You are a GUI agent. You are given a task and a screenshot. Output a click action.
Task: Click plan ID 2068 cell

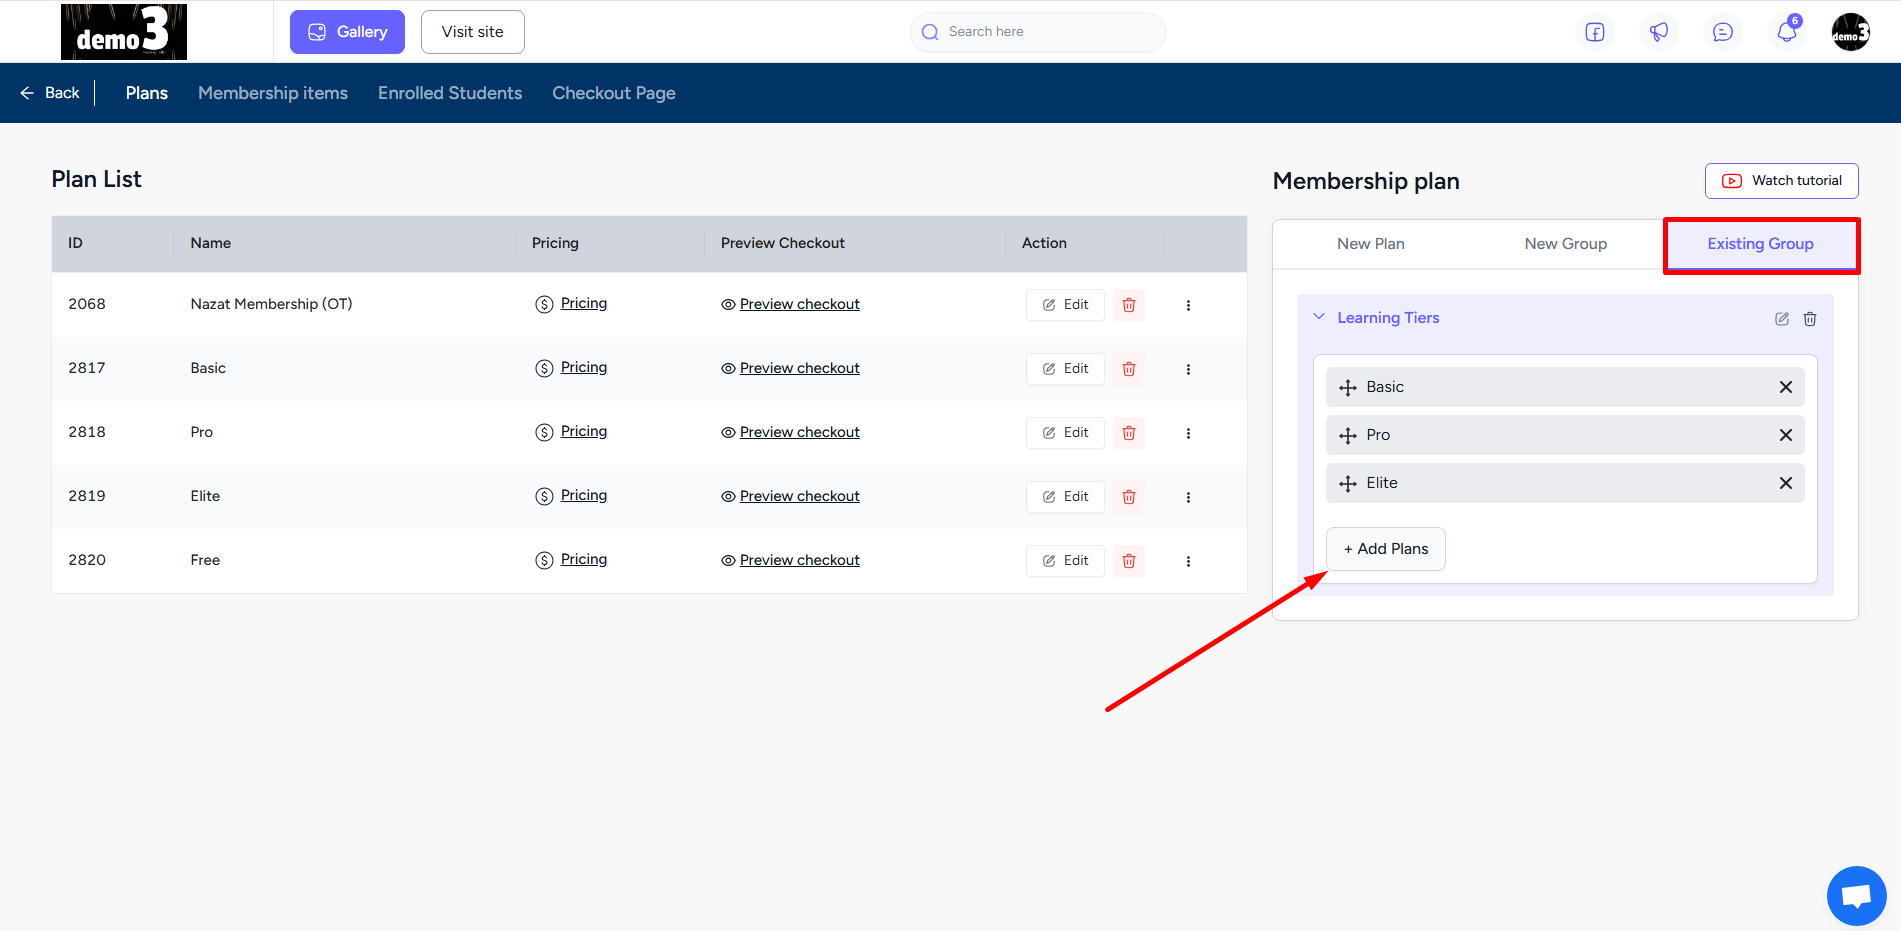tap(87, 304)
